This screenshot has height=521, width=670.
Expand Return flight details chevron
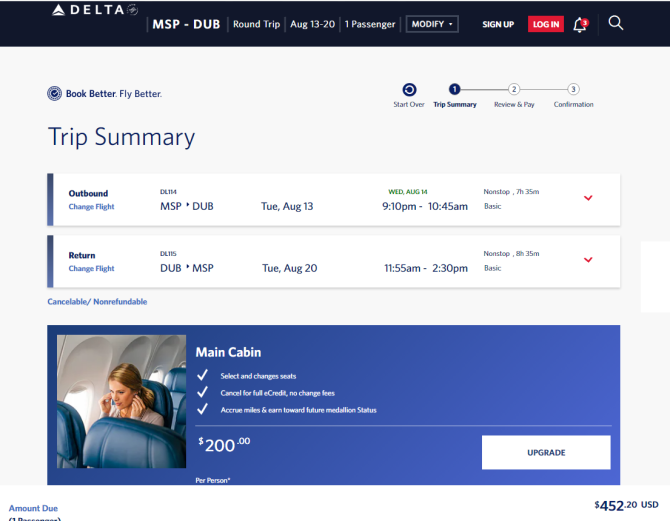[588, 260]
